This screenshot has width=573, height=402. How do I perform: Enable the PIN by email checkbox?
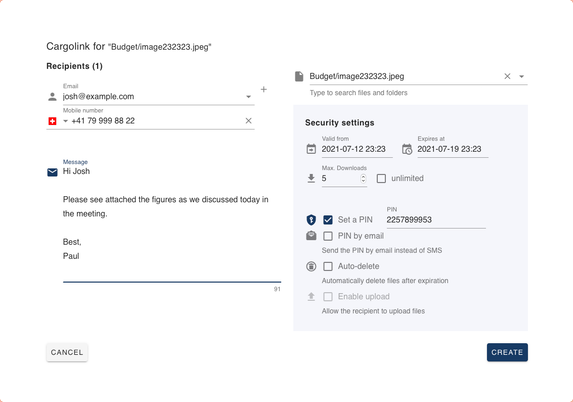click(328, 236)
